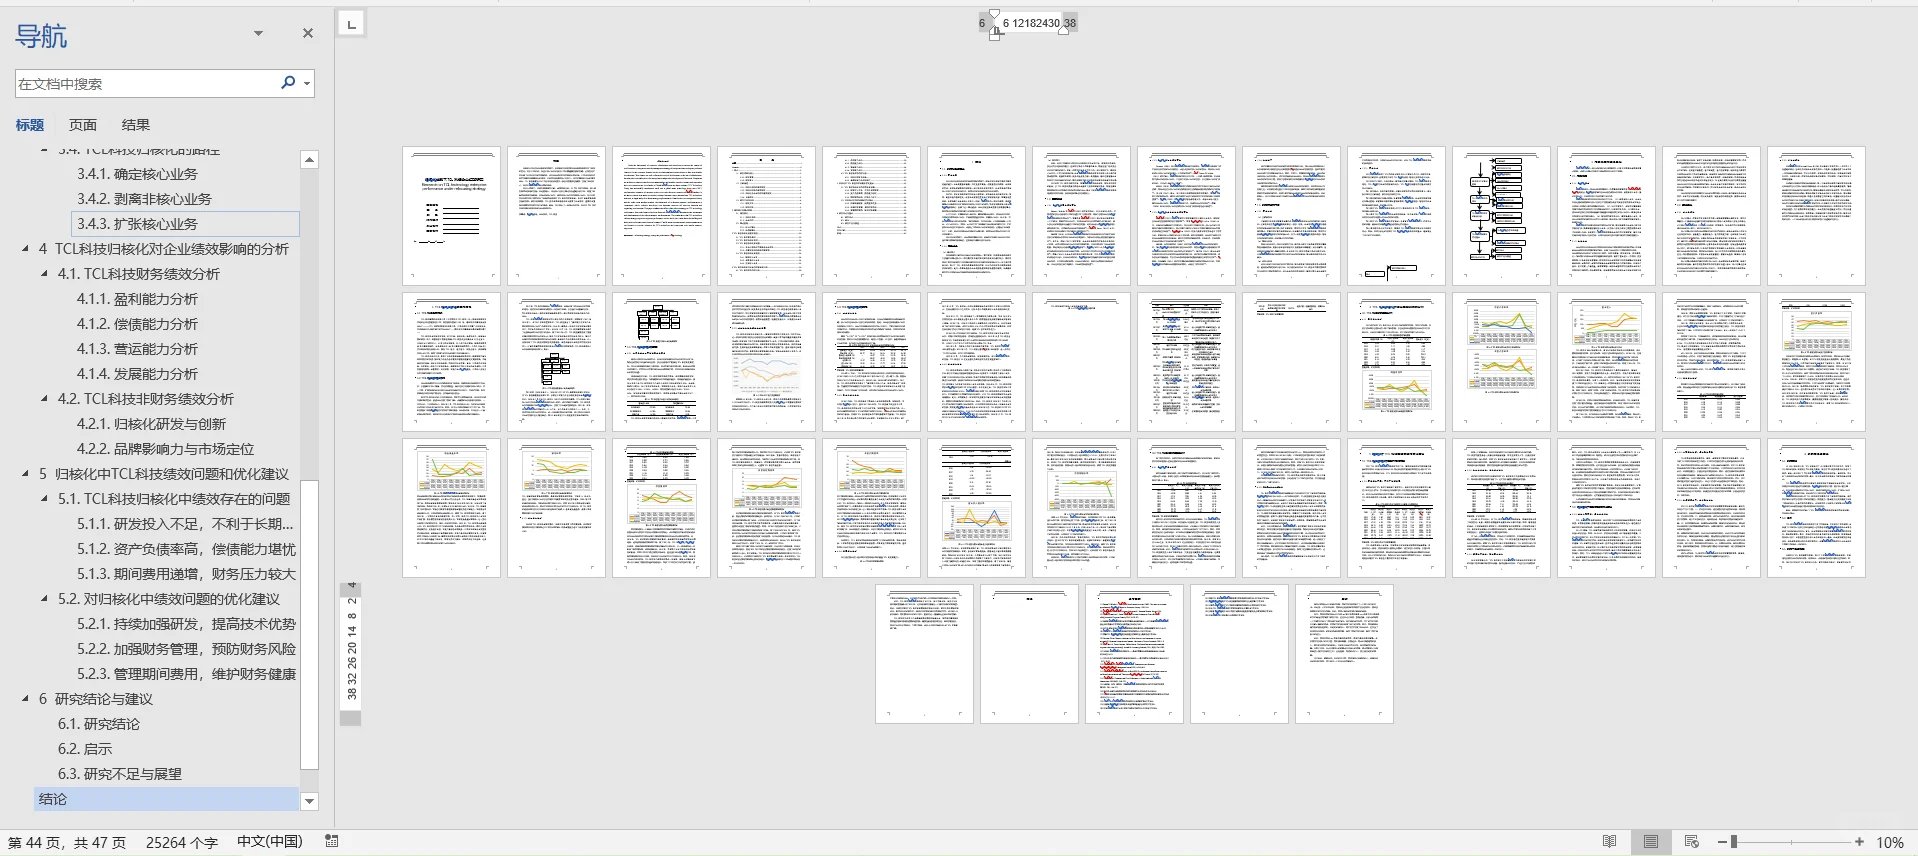Collapse heading 6 研究结论与建议
Image resolution: width=1918 pixels, height=856 pixels.
tap(26, 699)
